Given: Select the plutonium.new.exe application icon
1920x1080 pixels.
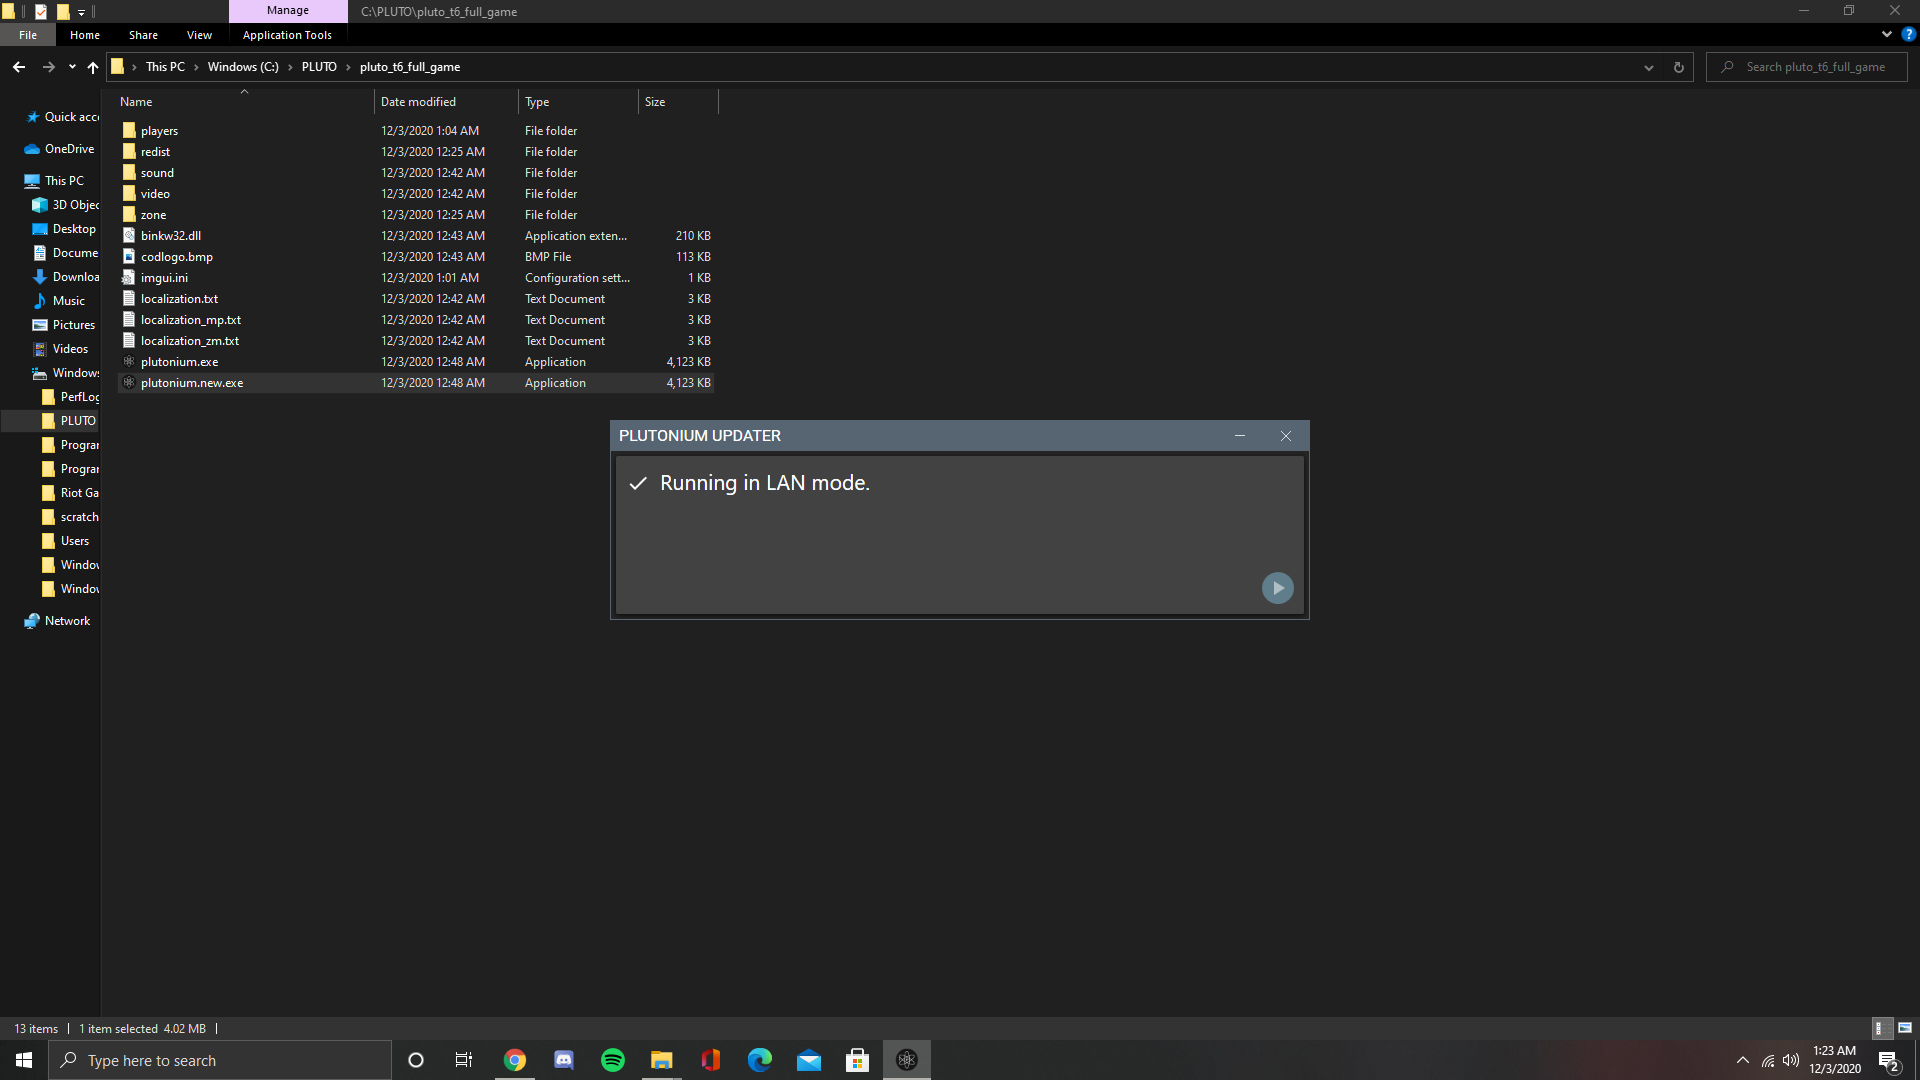Looking at the screenshot, I should [x=129, y=383].
